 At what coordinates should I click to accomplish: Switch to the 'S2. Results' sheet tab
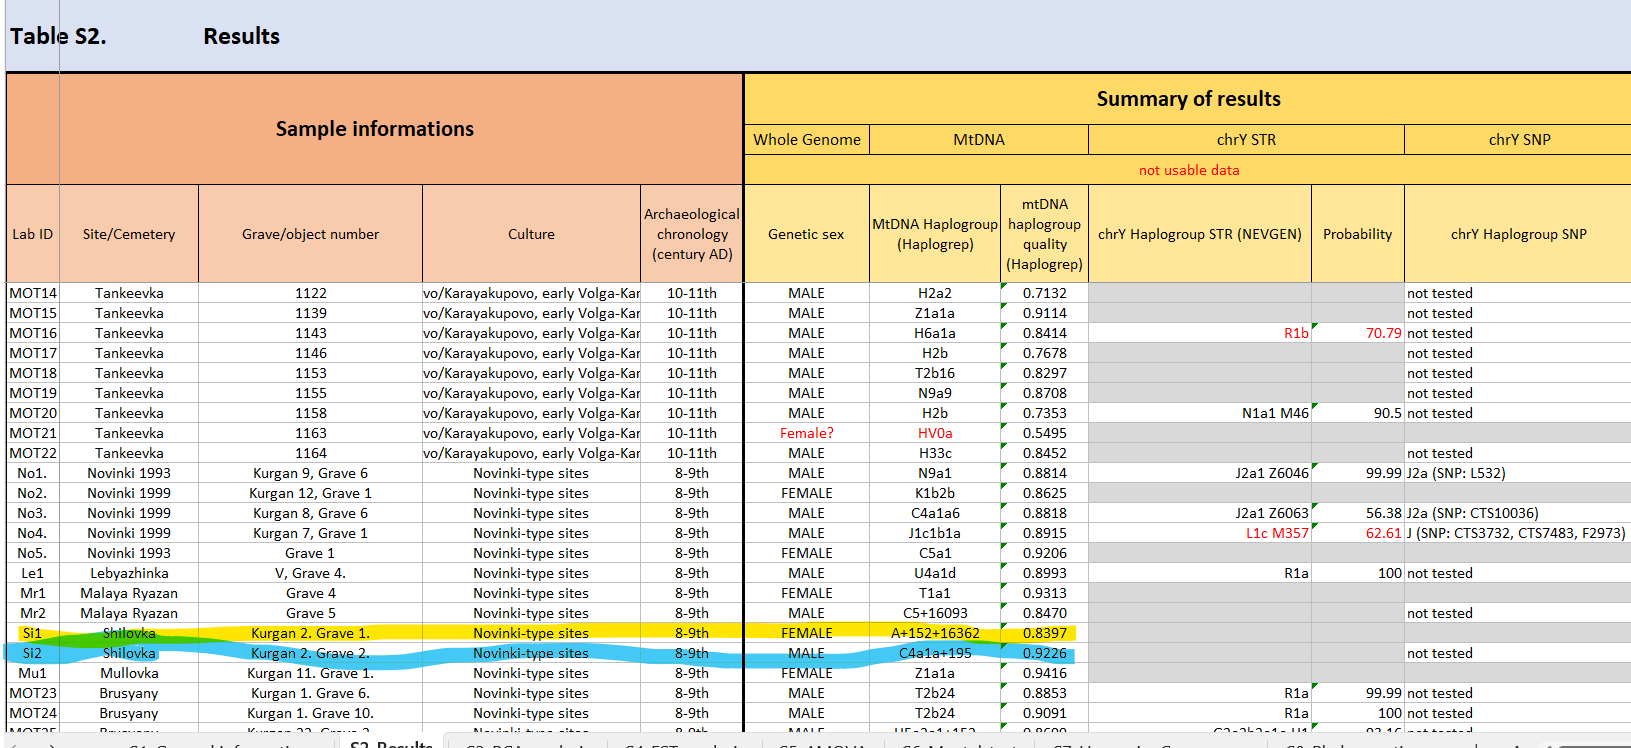(x=390, y=743)
